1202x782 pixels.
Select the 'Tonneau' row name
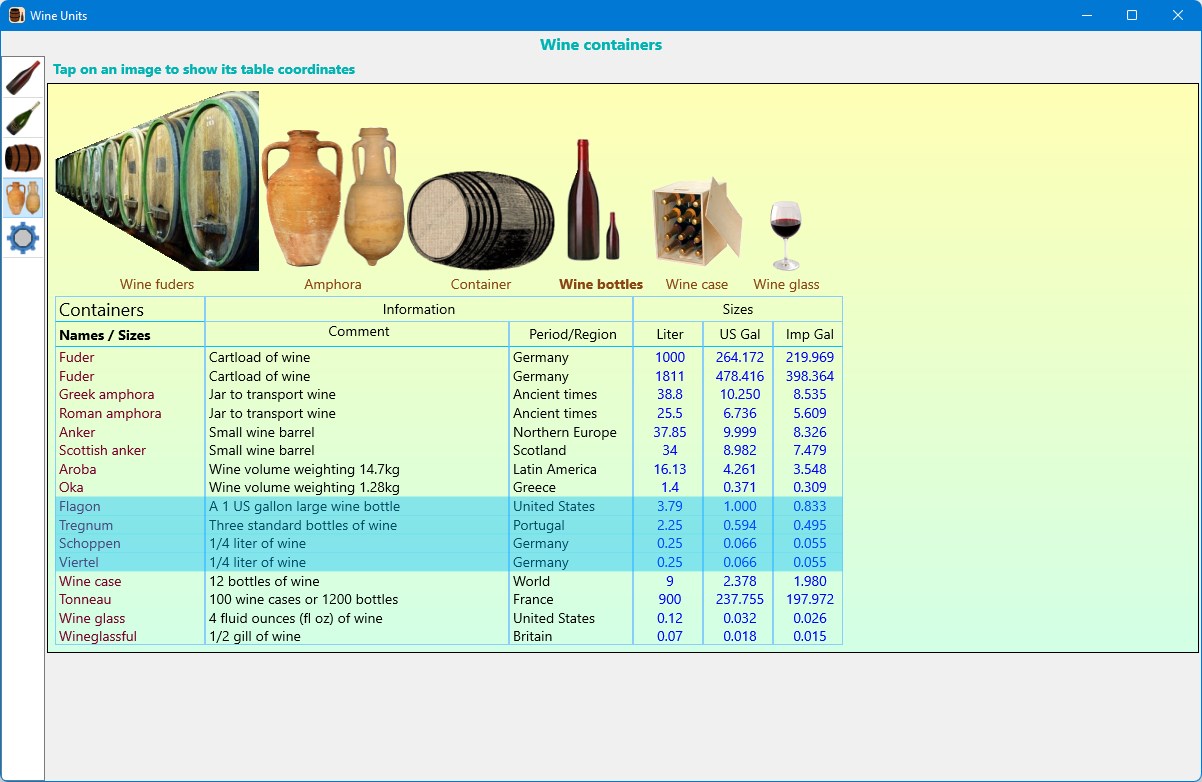(85, 599)
